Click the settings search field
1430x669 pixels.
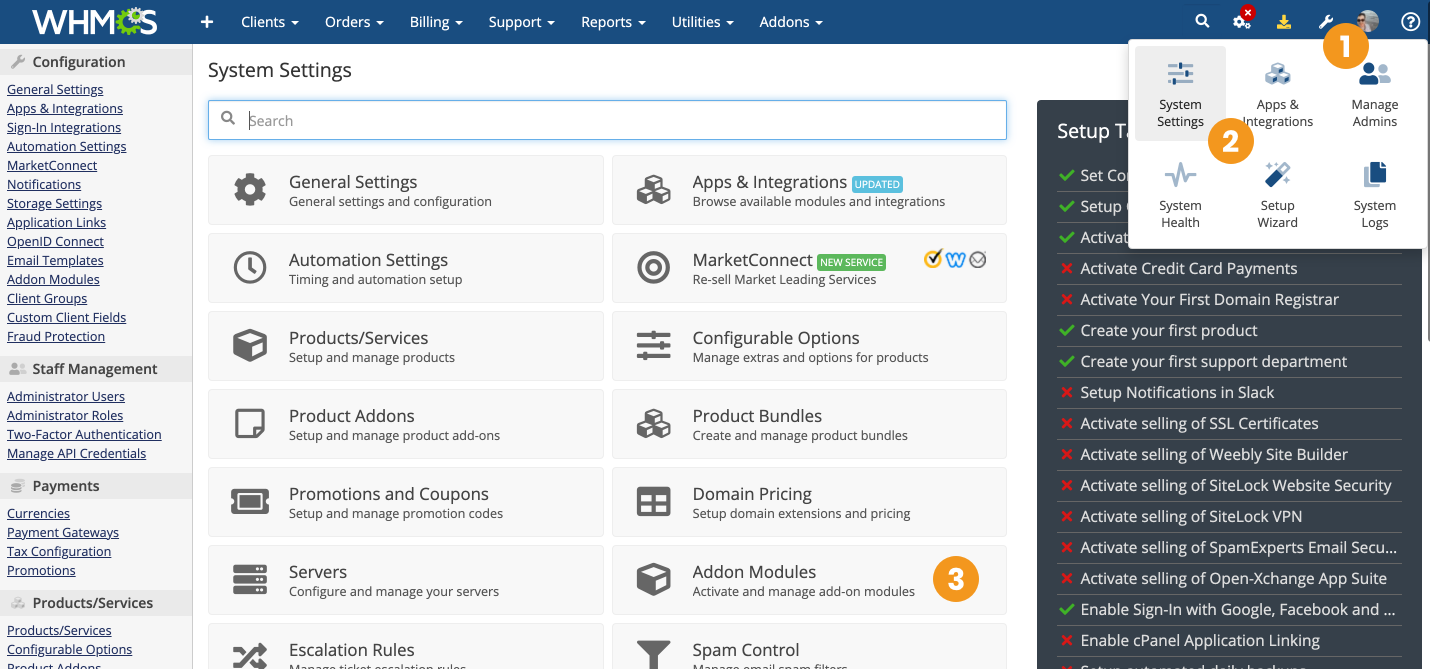(x=607, y=120)
